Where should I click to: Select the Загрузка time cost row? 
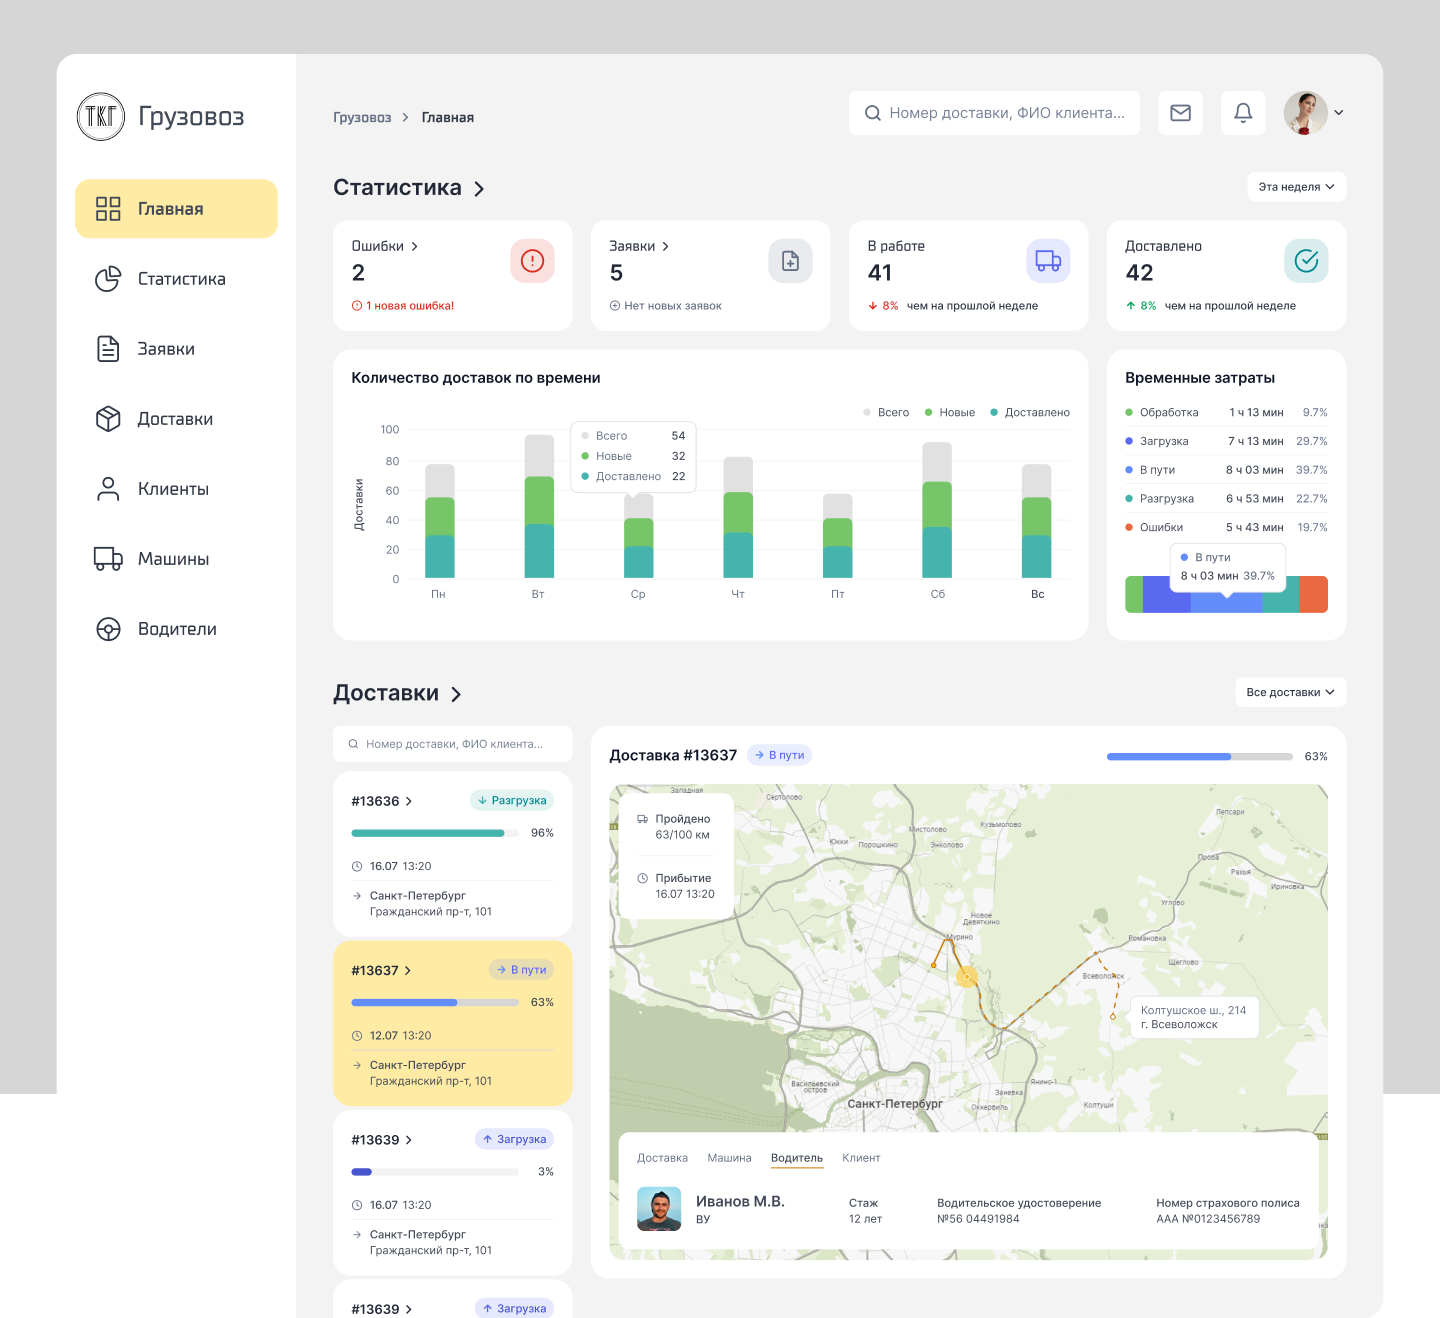(1226, 441)
